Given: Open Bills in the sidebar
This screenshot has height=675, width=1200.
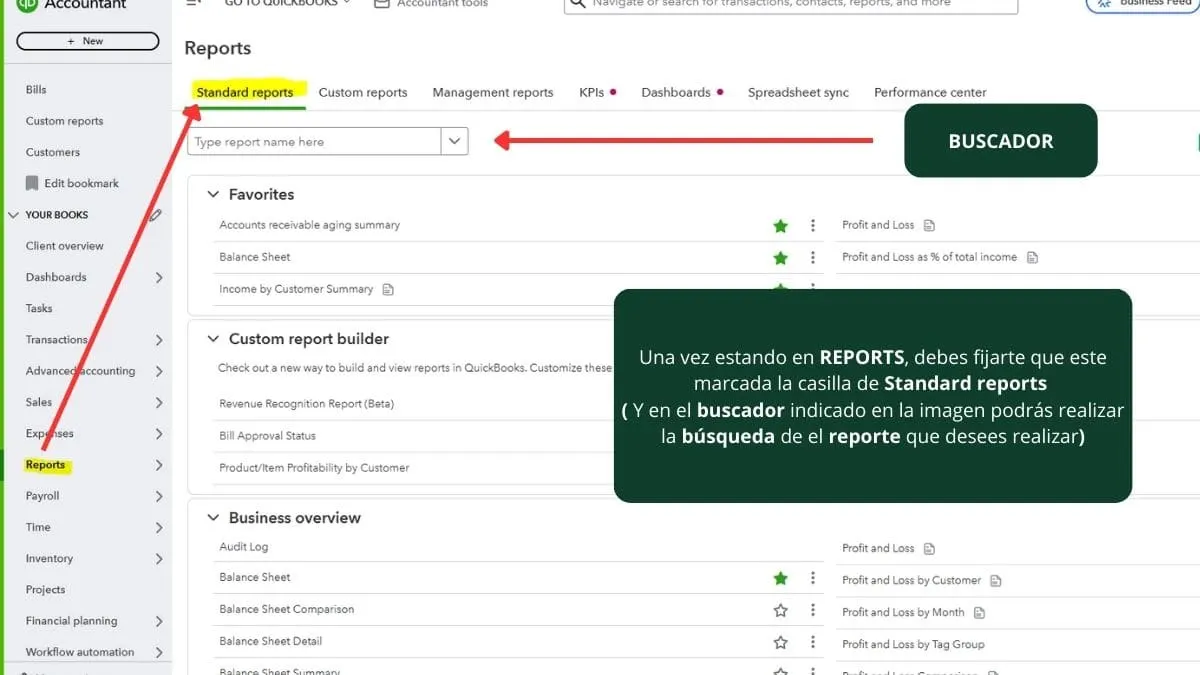Looking at the screenshot, I should tap(36, 90).
